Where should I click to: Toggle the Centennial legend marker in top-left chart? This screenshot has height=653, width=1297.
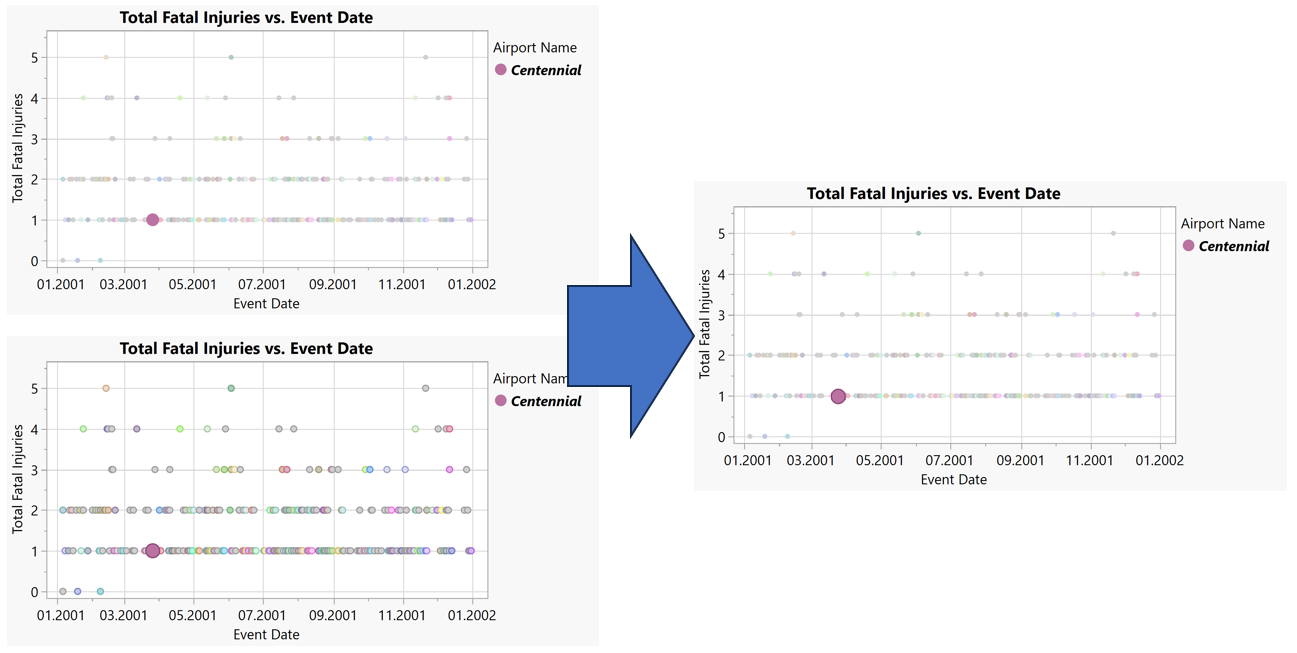[501, 70]
